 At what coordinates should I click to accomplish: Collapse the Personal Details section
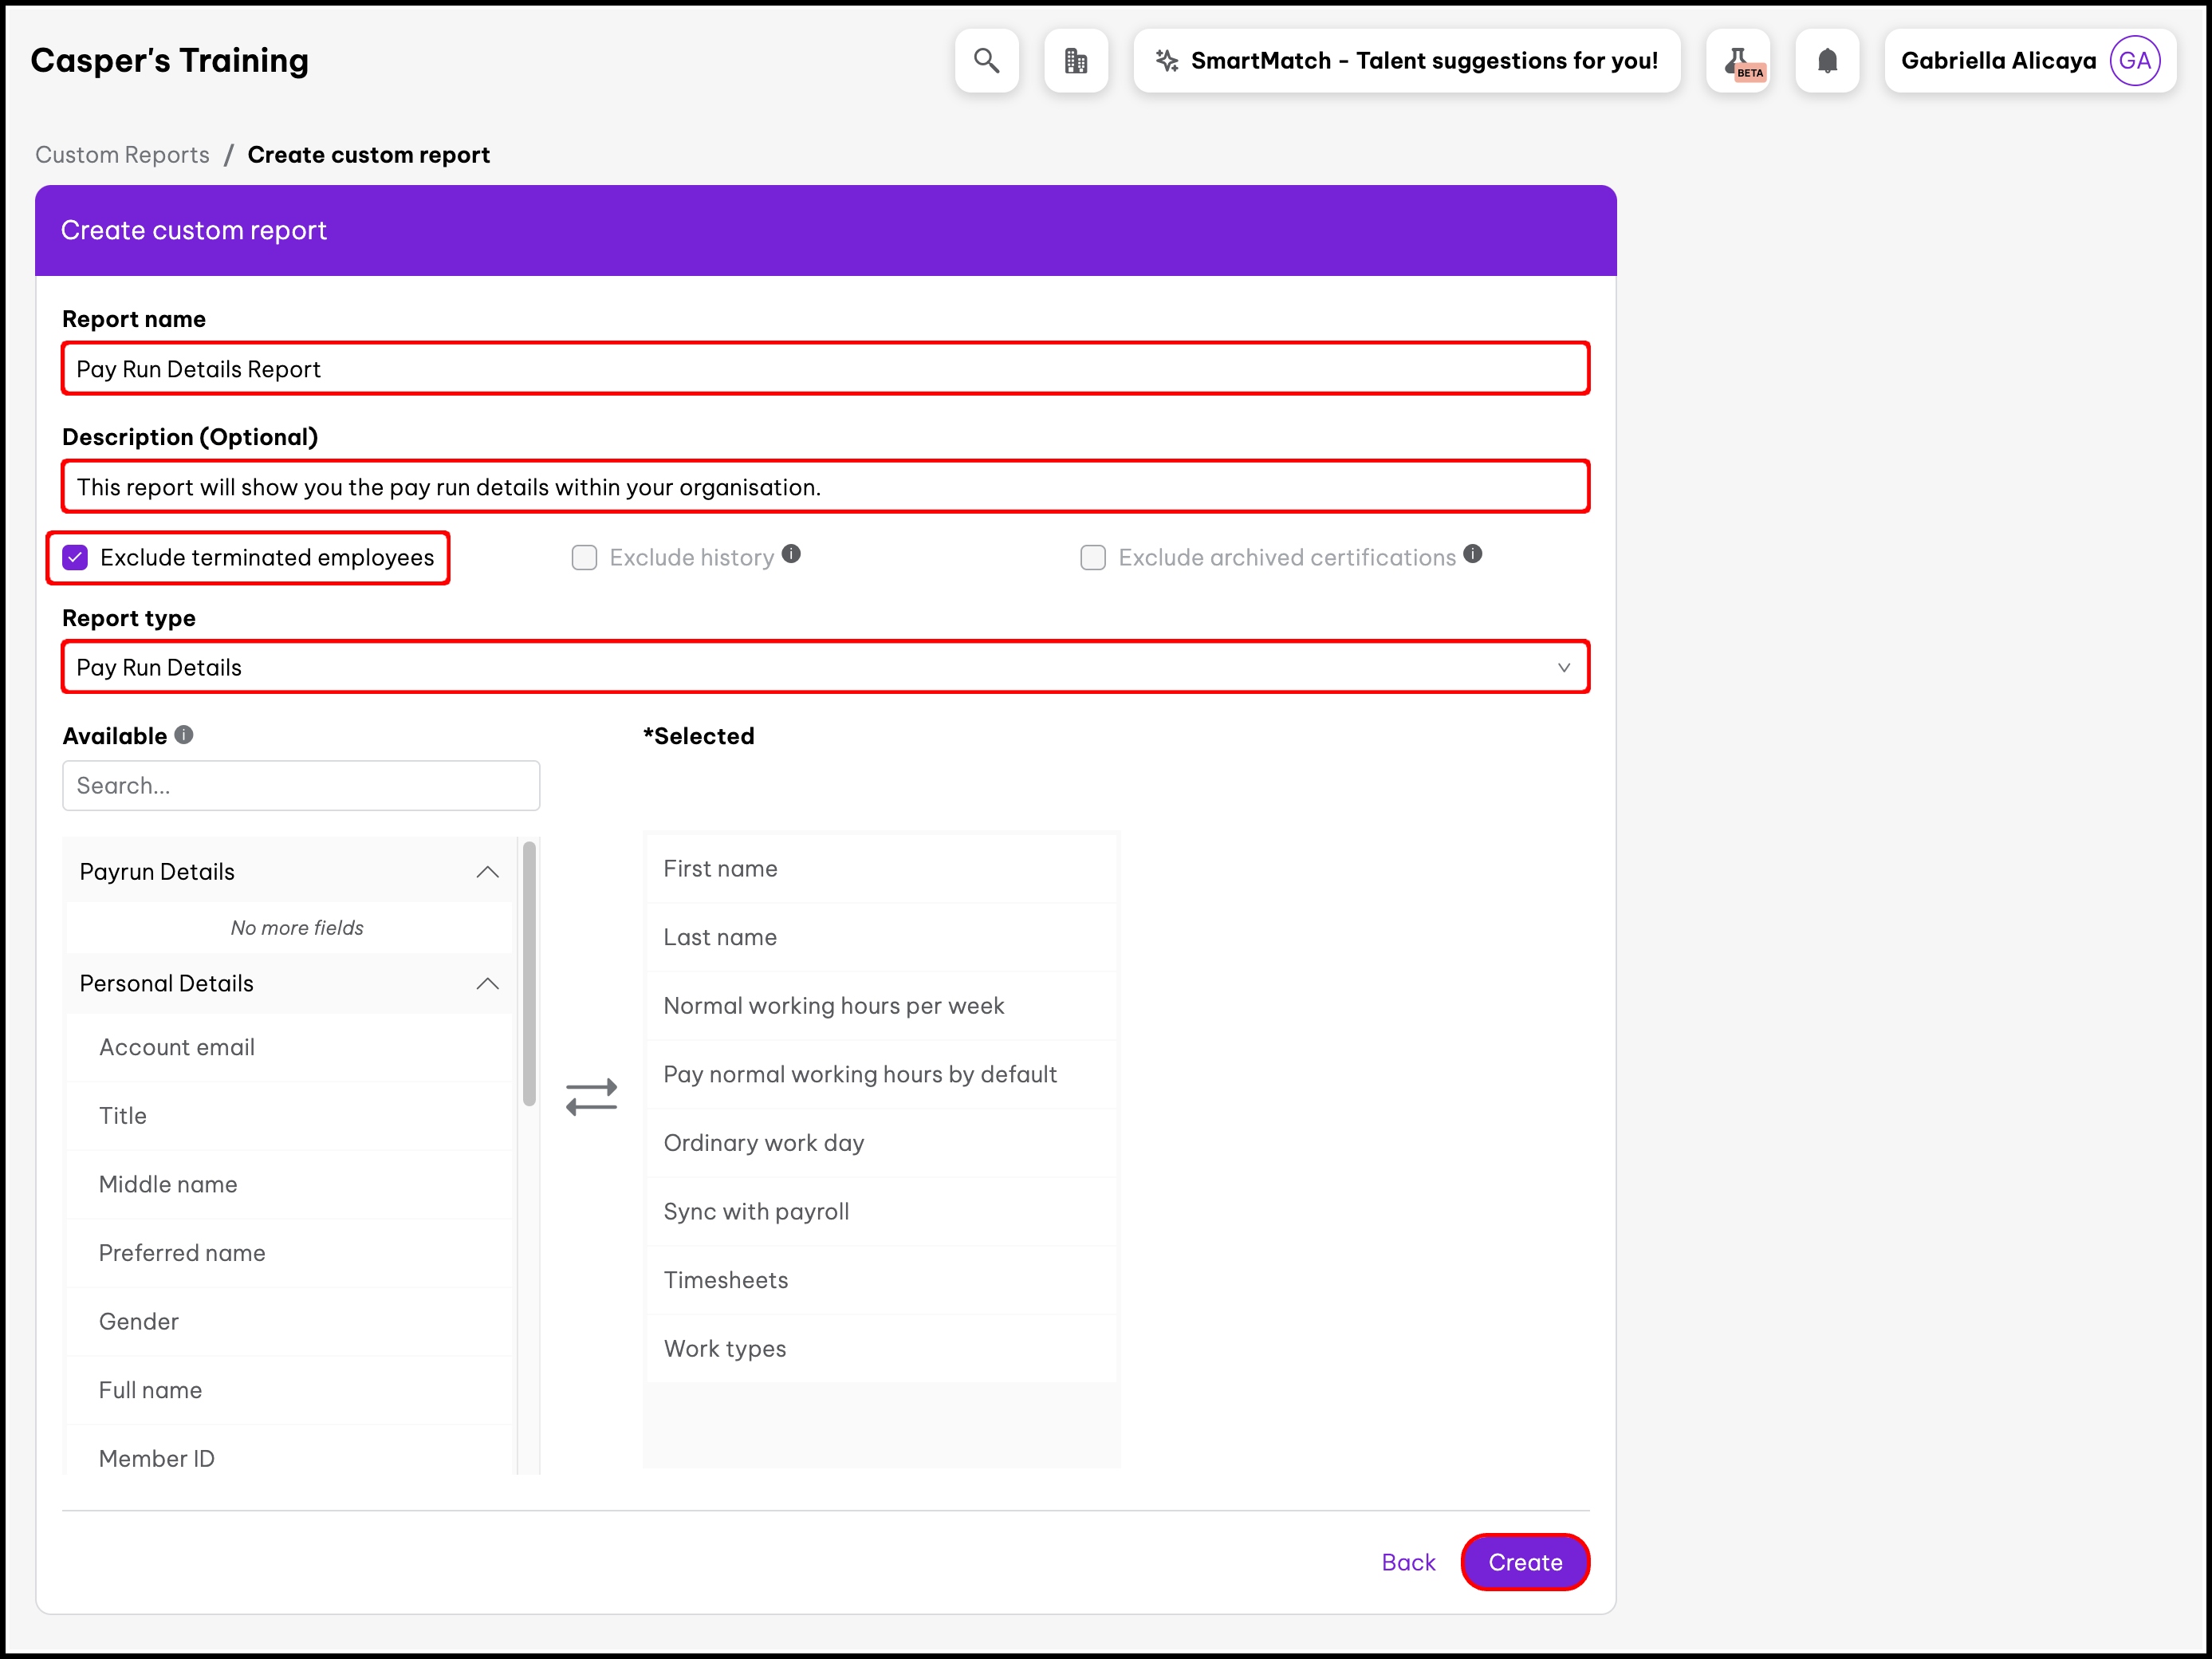(487, 984)
